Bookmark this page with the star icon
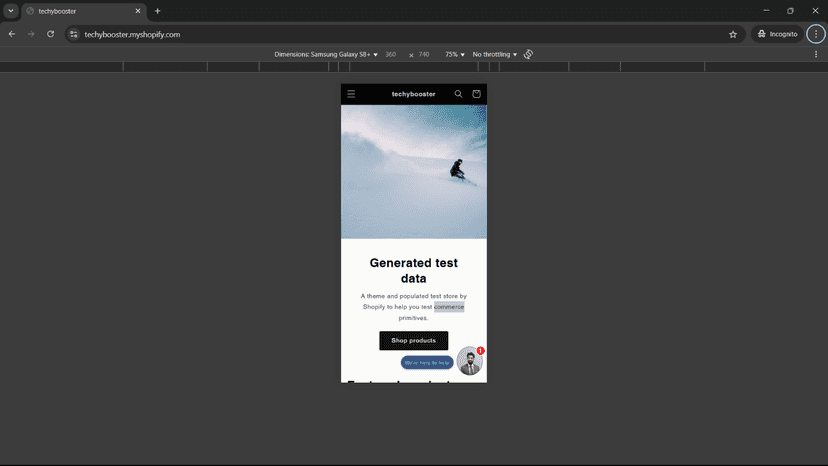 coord(733,34)
